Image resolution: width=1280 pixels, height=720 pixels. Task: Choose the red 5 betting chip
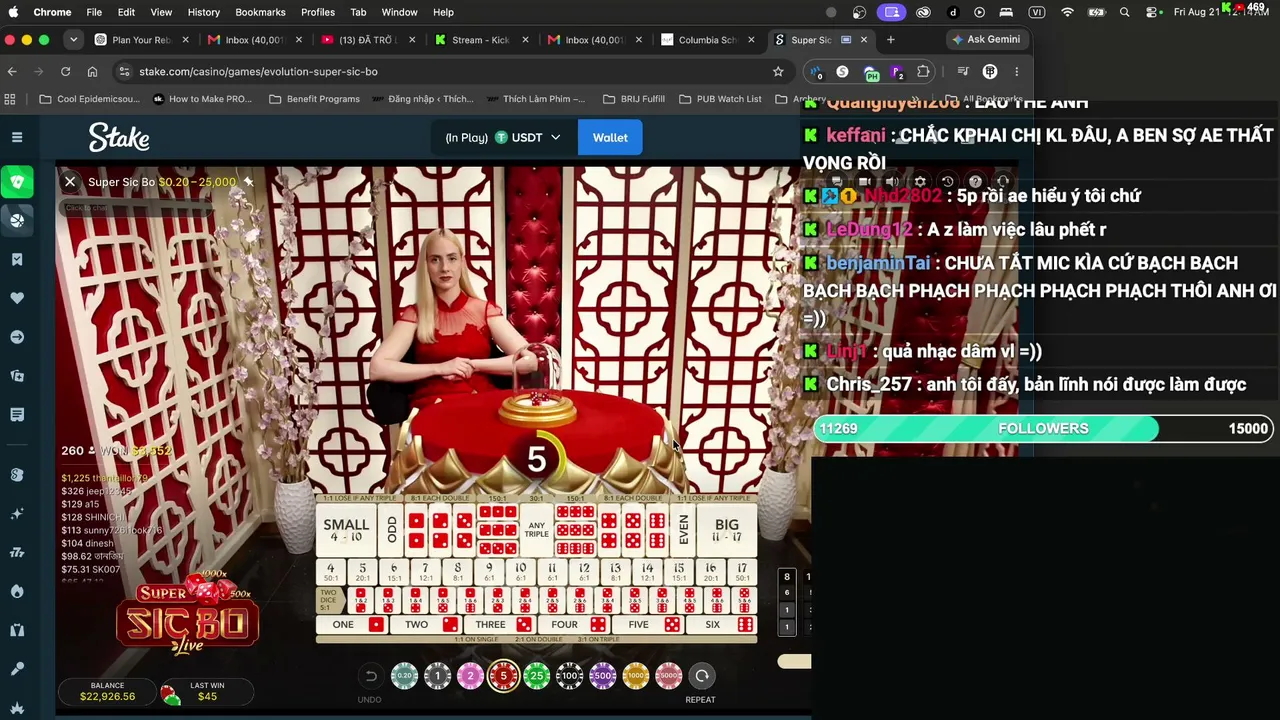504,676
